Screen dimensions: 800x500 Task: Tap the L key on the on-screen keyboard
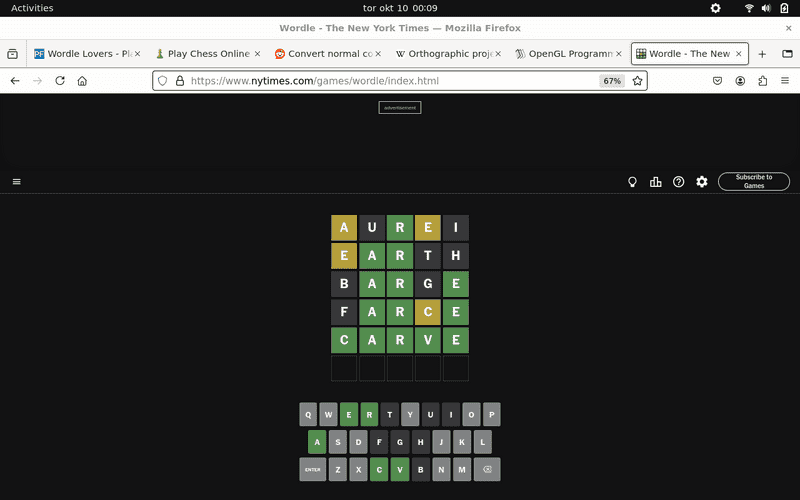pyautogui.click(x=483, y=442)
